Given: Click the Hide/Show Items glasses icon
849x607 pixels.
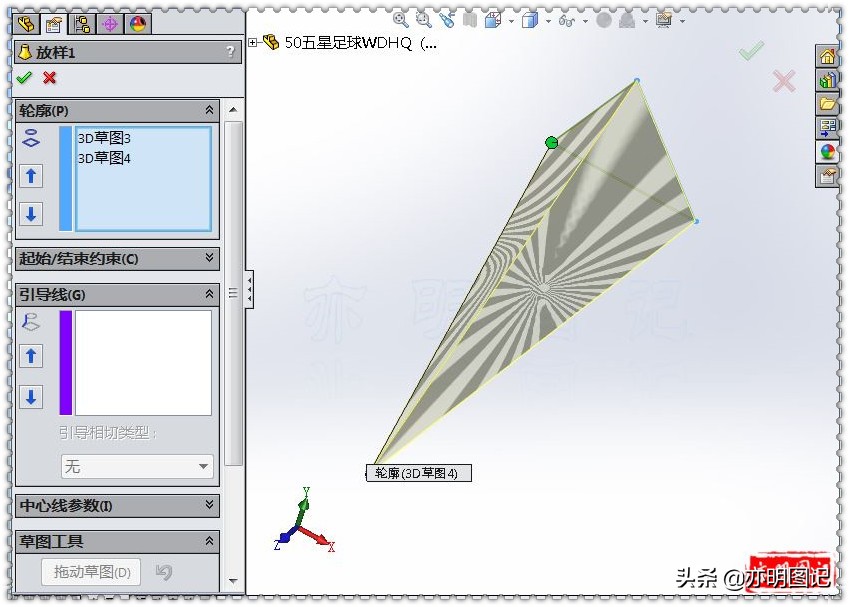Looking at the screenshot, I should 565,18.
